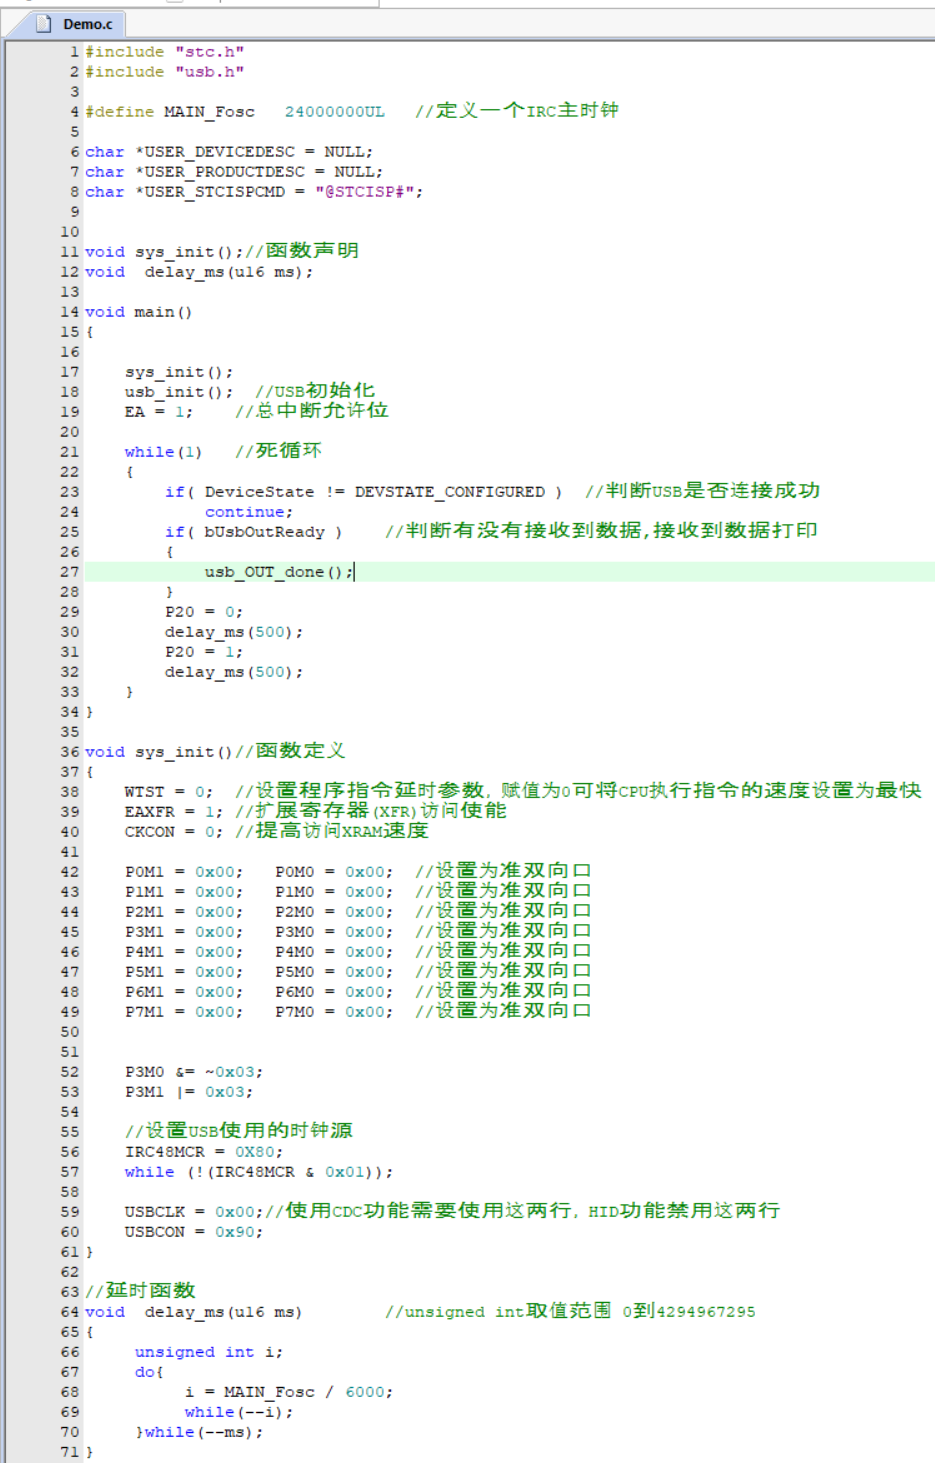Click the P3M0 &= ~0x03; statement
Screen dimensions: 935x1463
pyautogui.click(x=194, y=1072)
